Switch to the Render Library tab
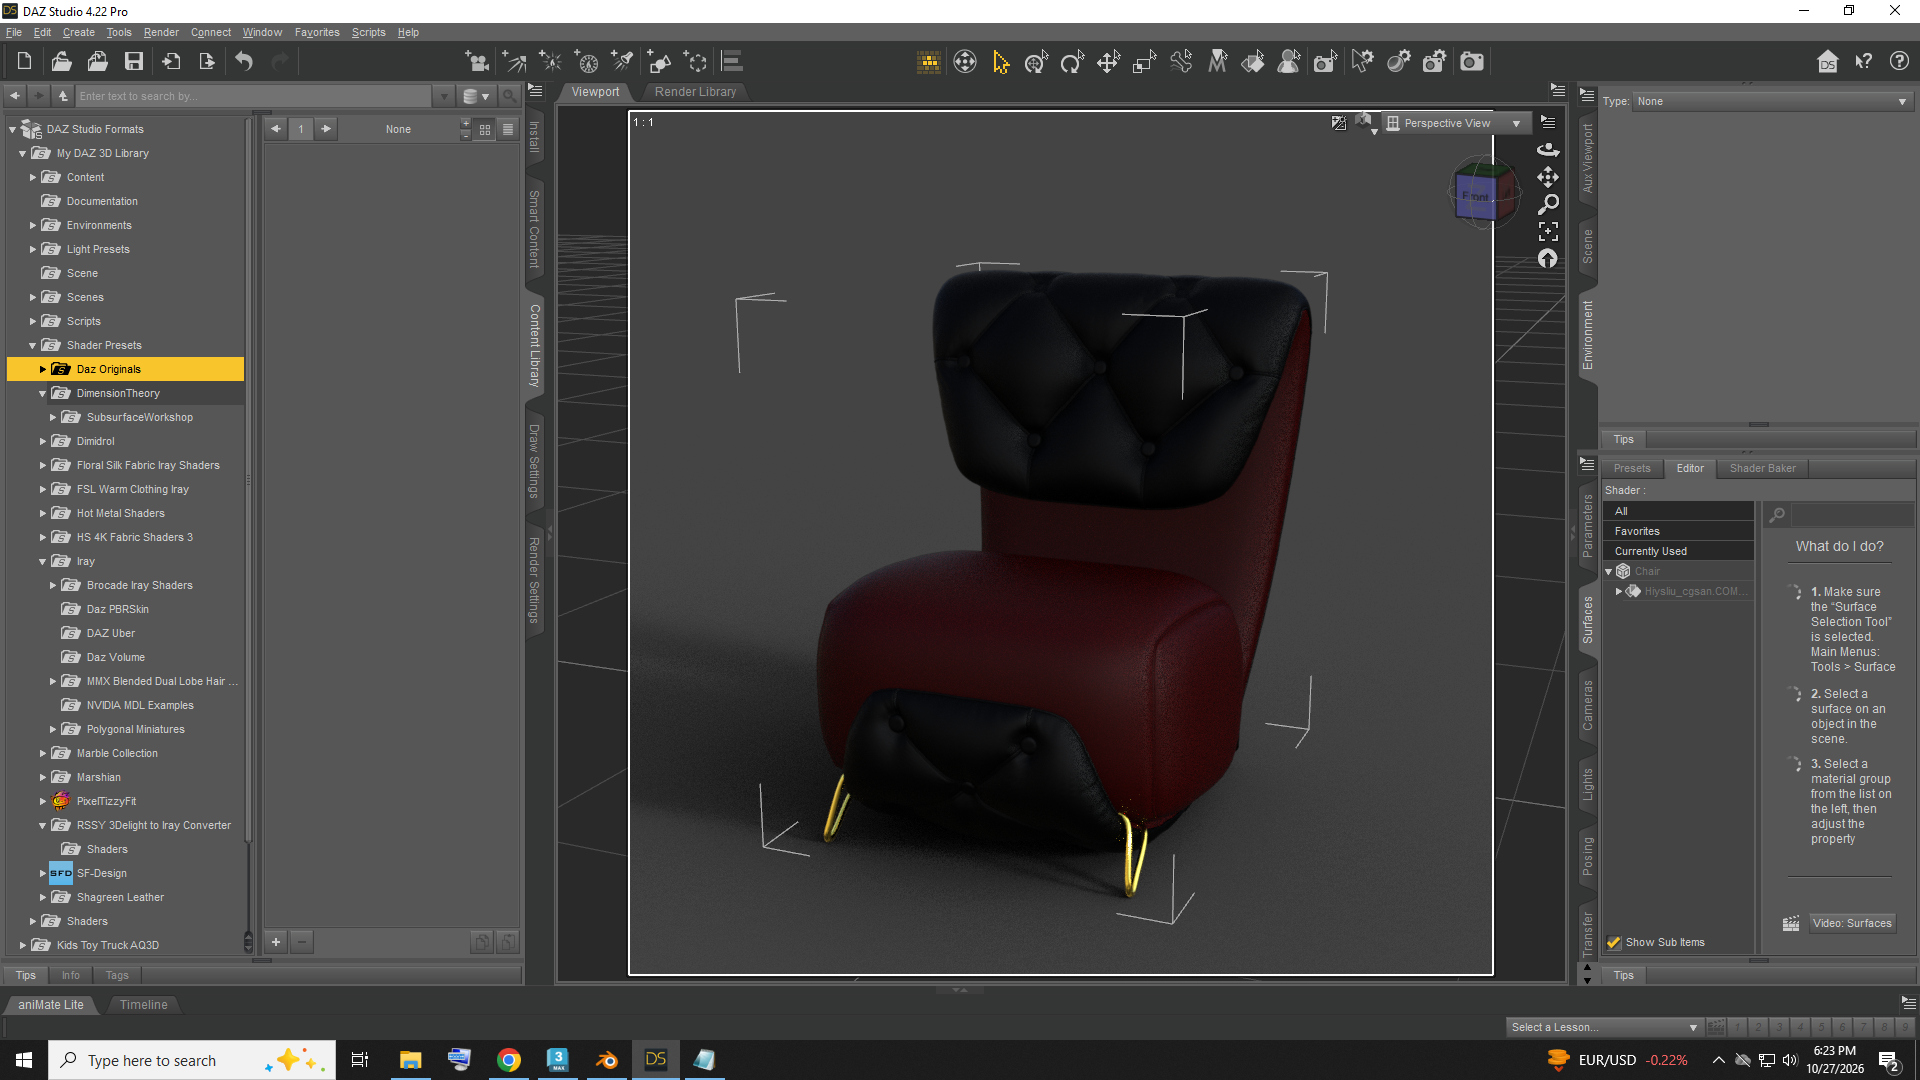The width and height of the screenshot is (1920, 1080). point(695,92)
